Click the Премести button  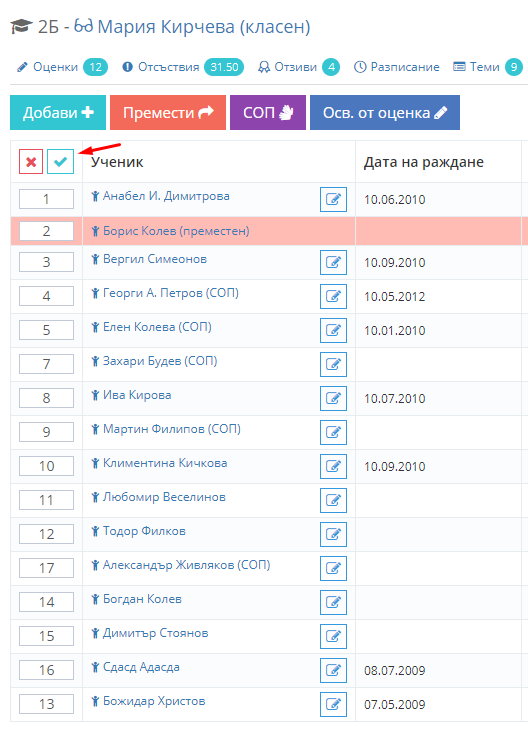168,112
